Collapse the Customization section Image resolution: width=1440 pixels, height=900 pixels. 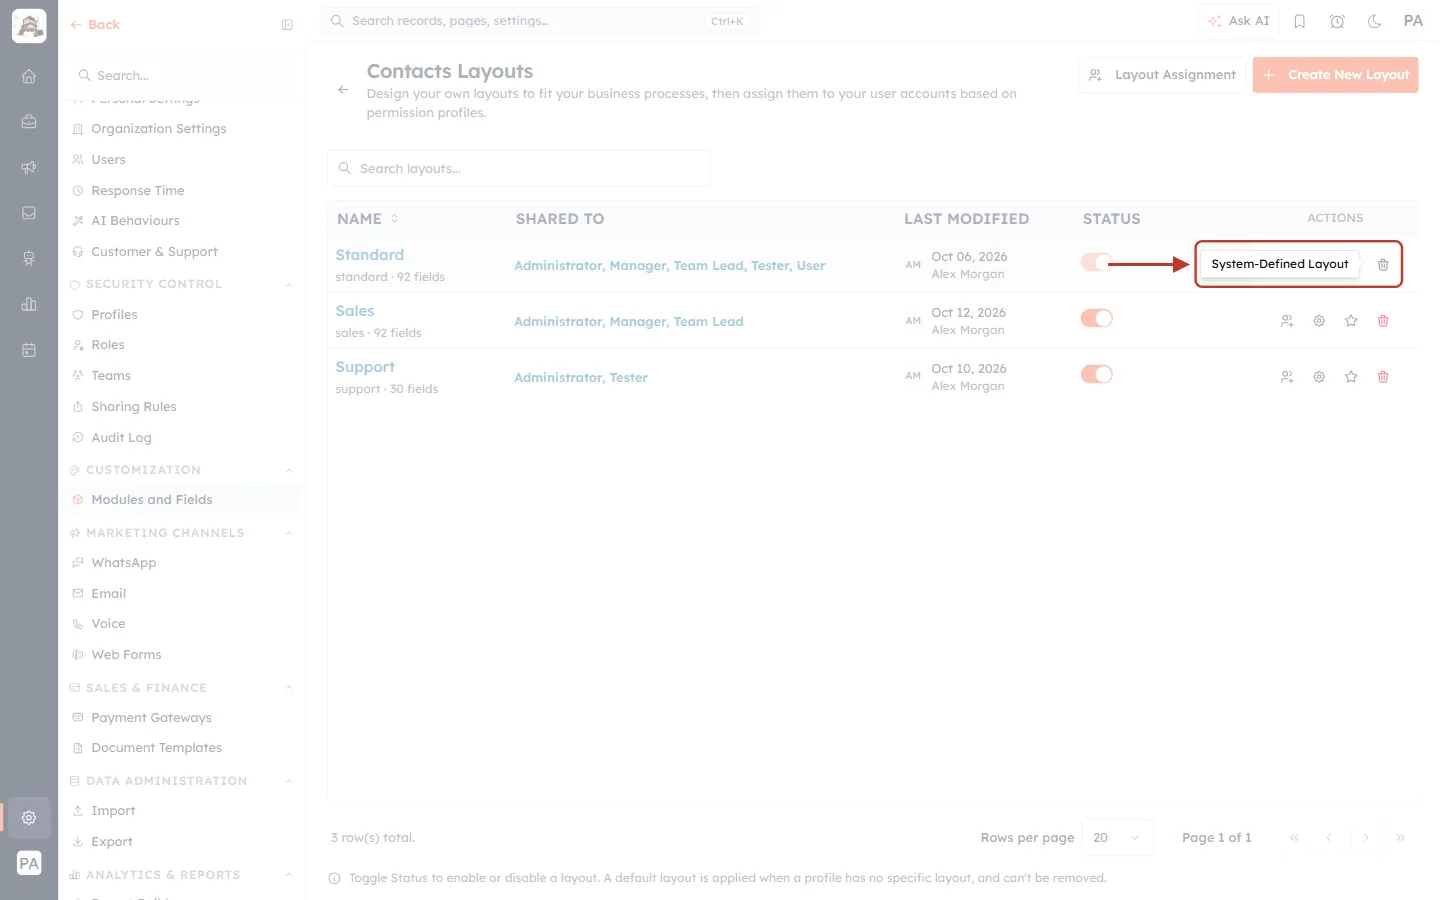tap(289, 470)
